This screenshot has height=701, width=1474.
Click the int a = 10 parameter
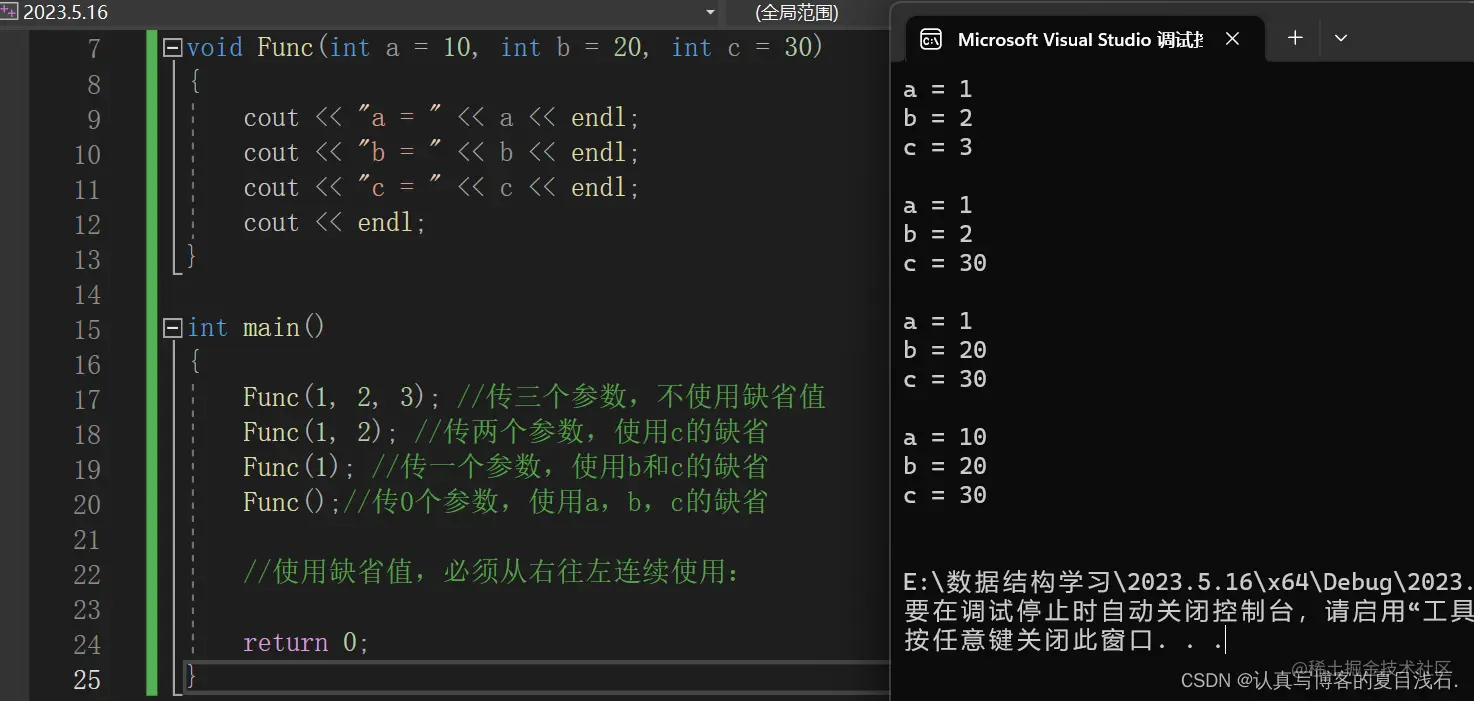coord(400,47)
